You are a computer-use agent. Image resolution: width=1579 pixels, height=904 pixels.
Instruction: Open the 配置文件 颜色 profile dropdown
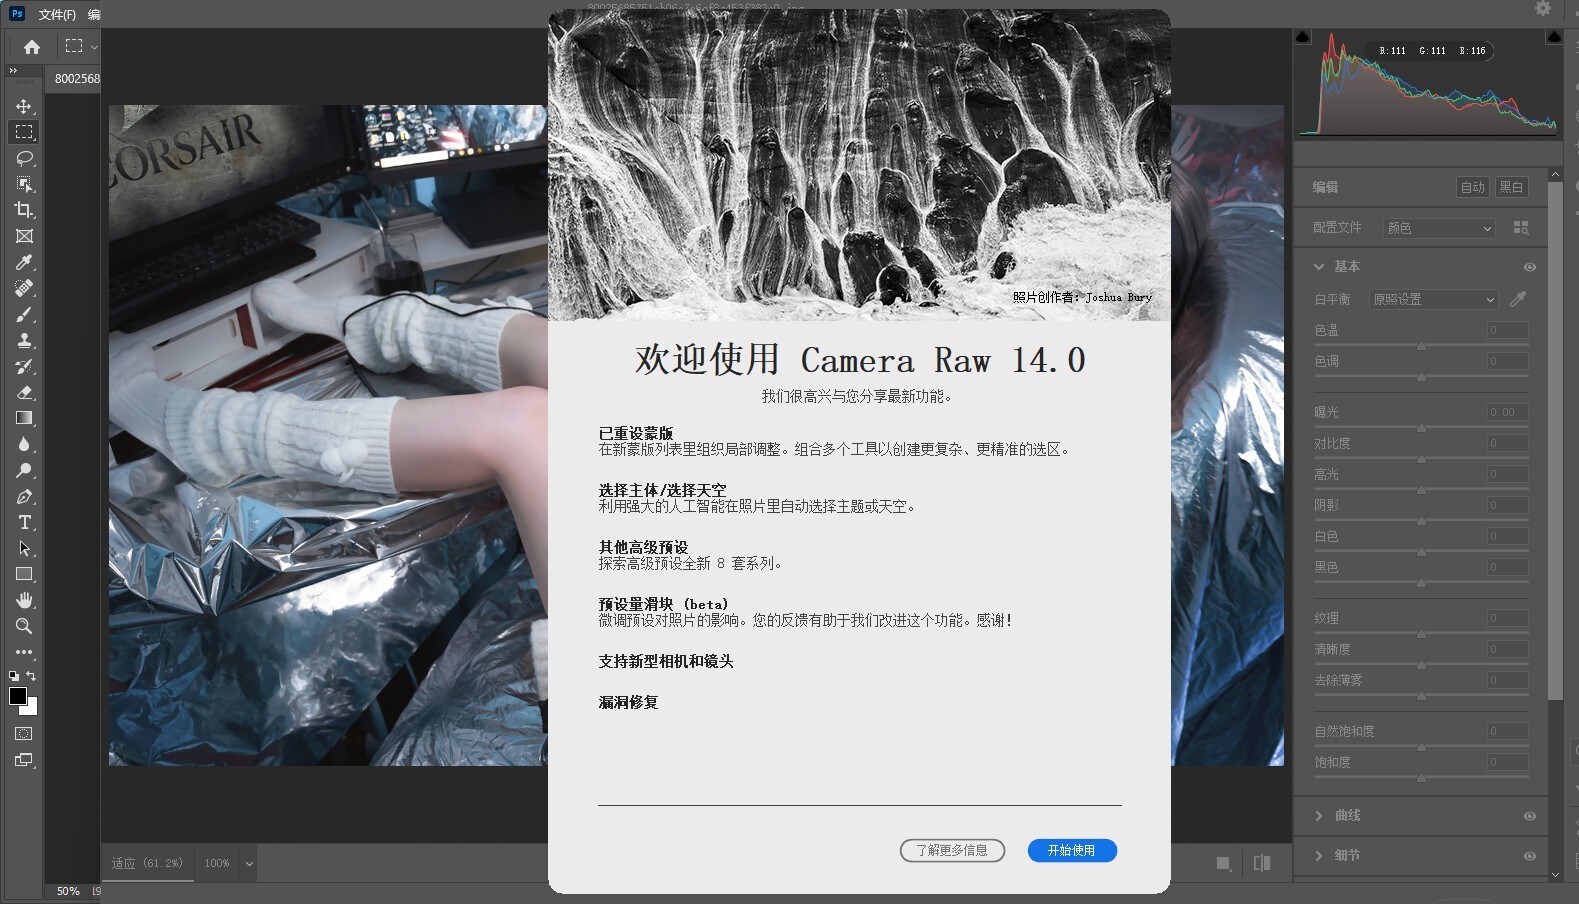1438,228
